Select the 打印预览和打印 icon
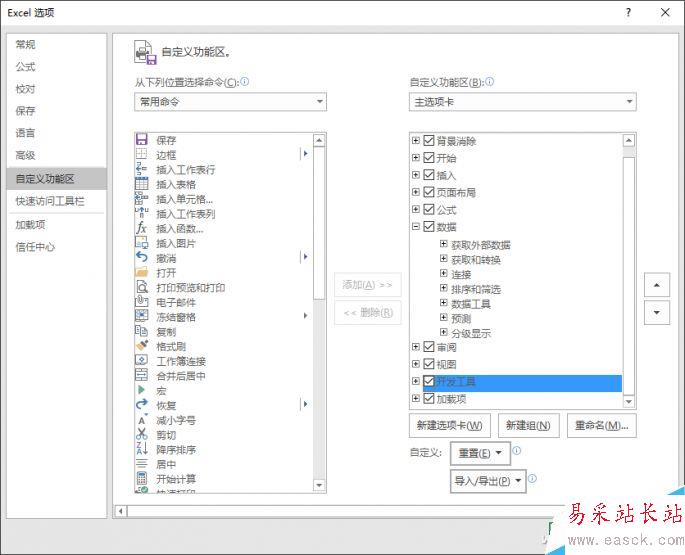 point(142,287)
